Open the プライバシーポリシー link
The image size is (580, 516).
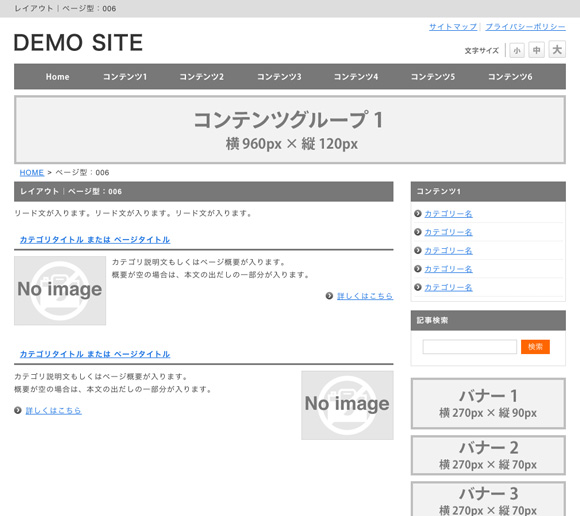click(x=525, y=27)
